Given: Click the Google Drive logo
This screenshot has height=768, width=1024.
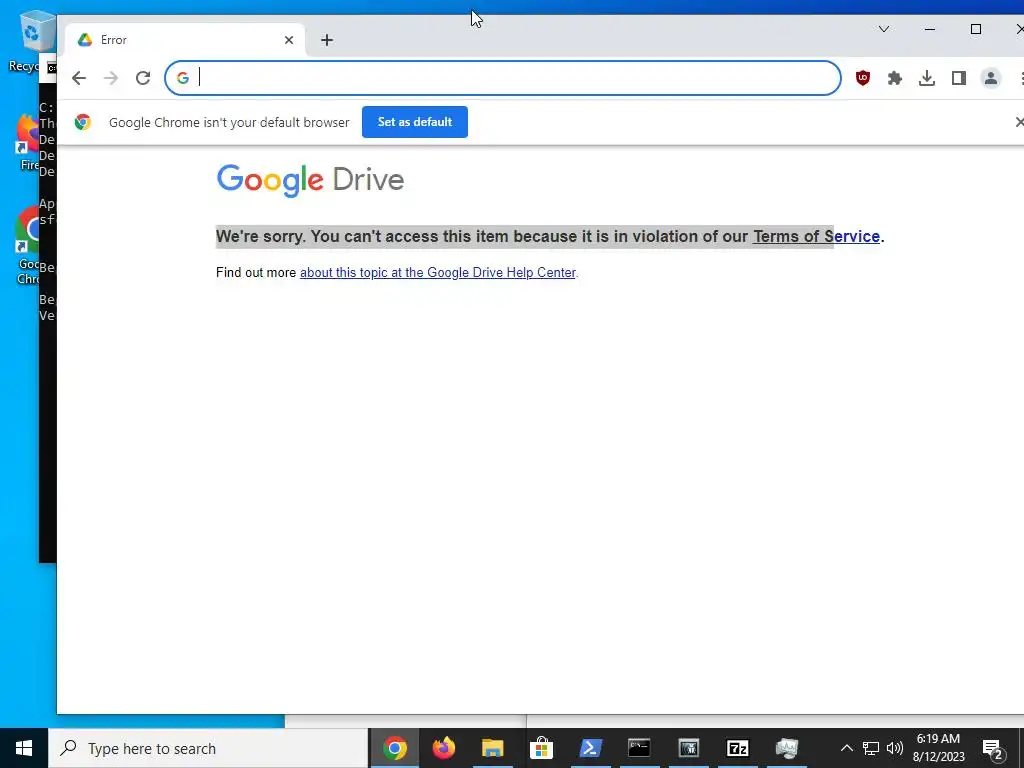Looking at the screenshot, I should 310,180.
